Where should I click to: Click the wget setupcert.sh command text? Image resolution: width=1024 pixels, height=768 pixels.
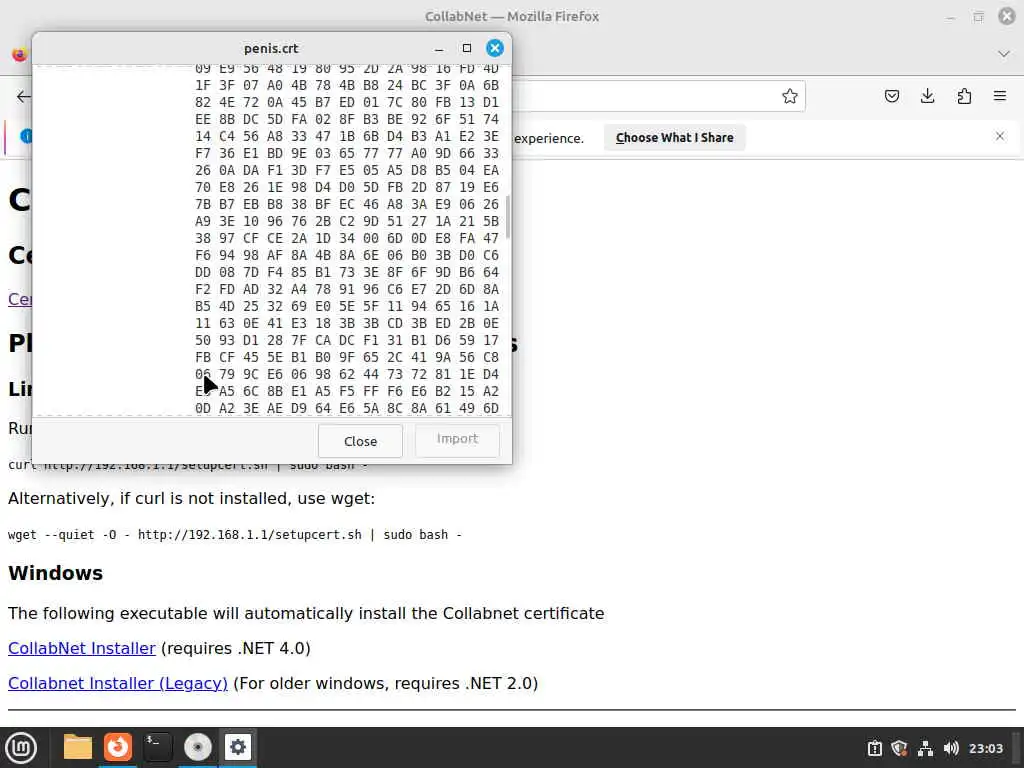point(234,535)
